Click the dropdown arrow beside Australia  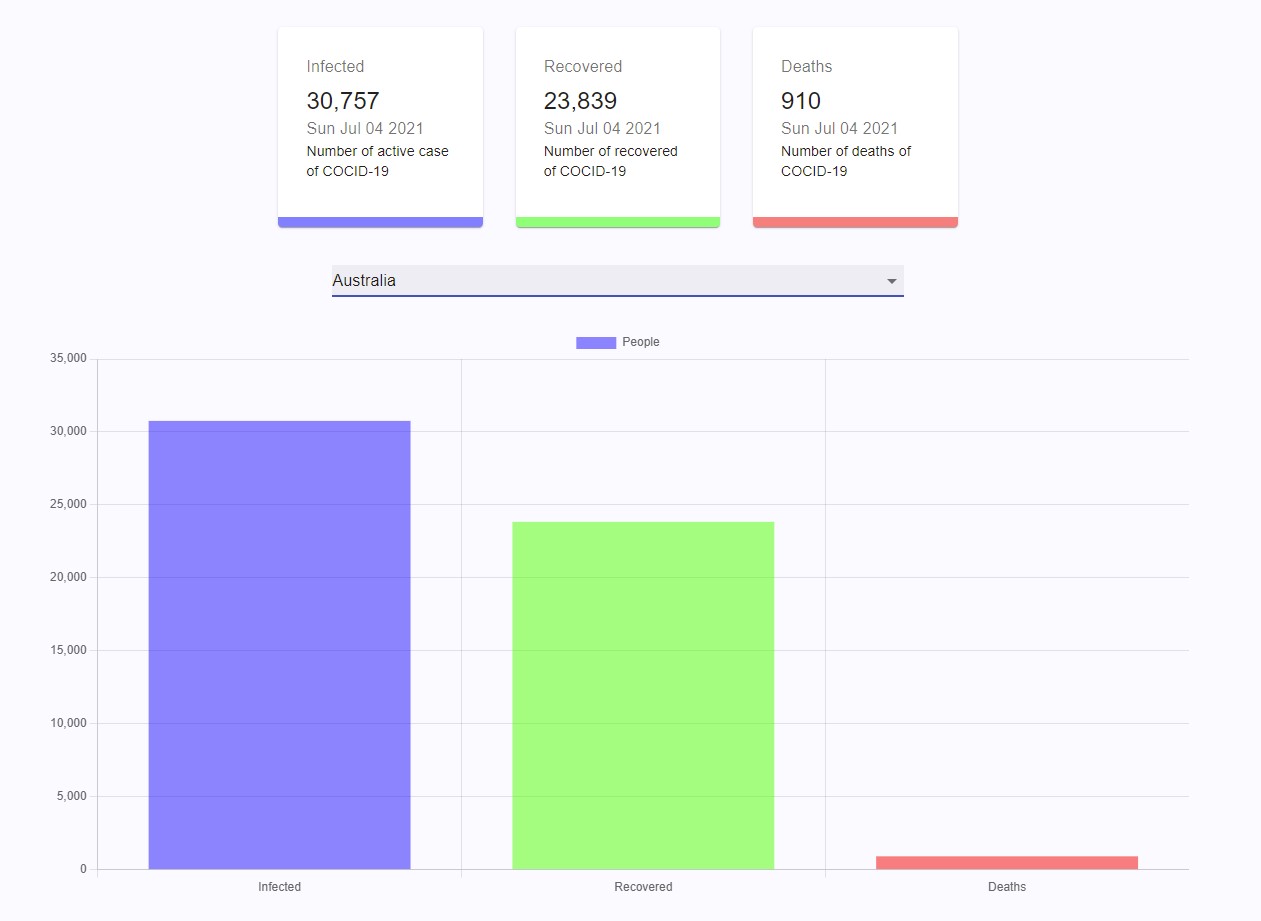(x=892, y=282)
